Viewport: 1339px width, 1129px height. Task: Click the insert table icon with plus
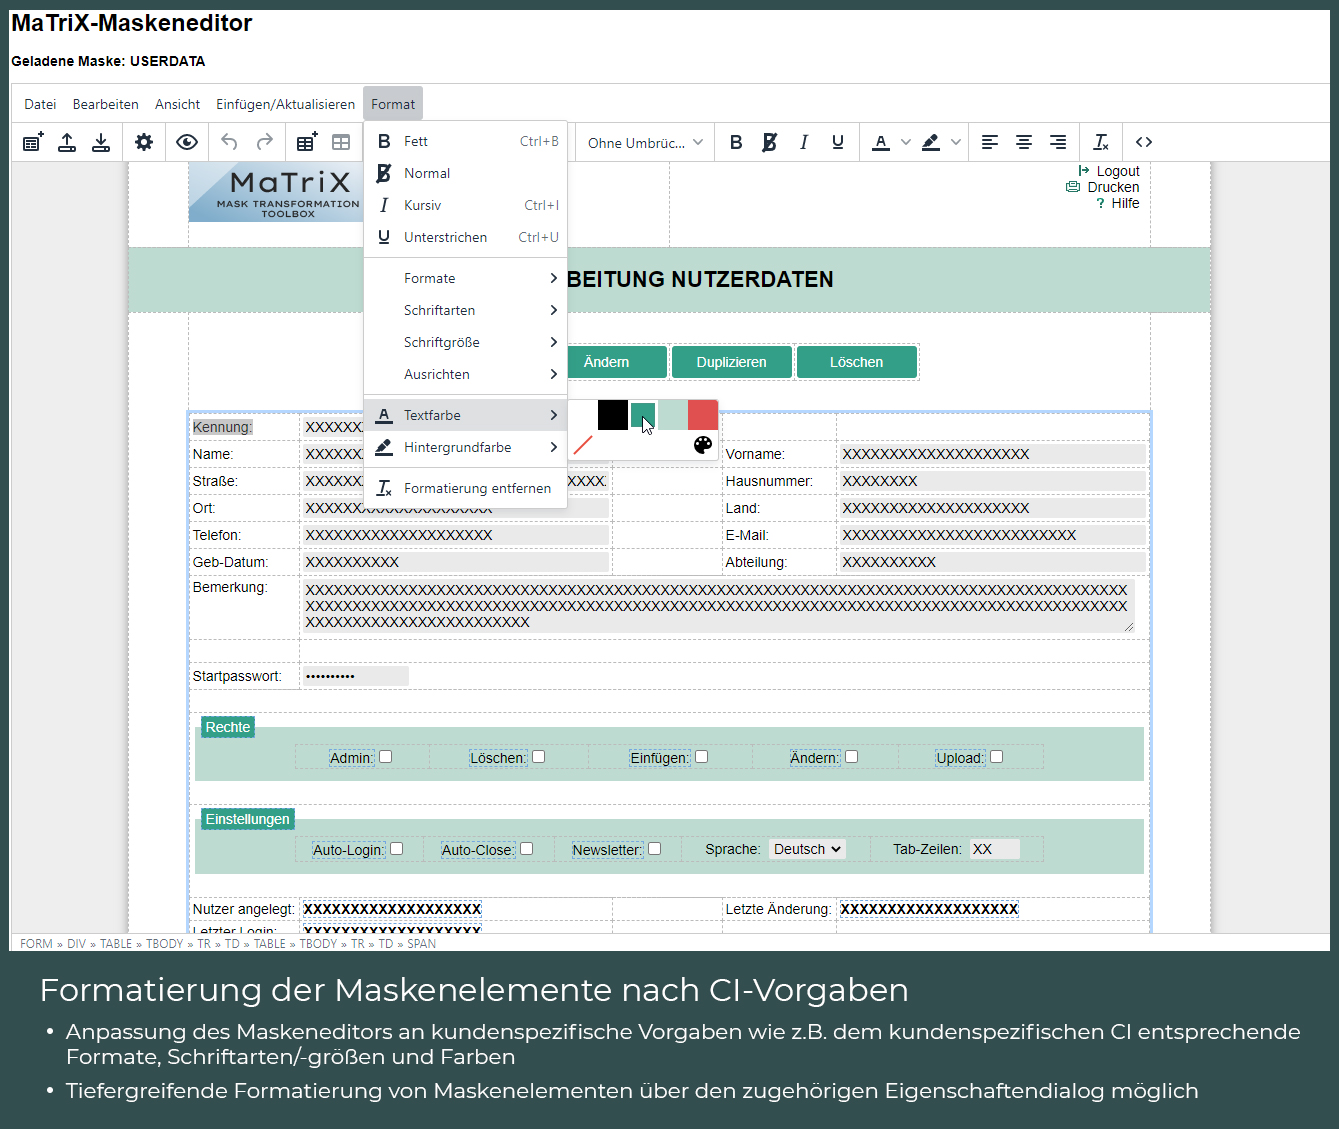tap(307, 143)
